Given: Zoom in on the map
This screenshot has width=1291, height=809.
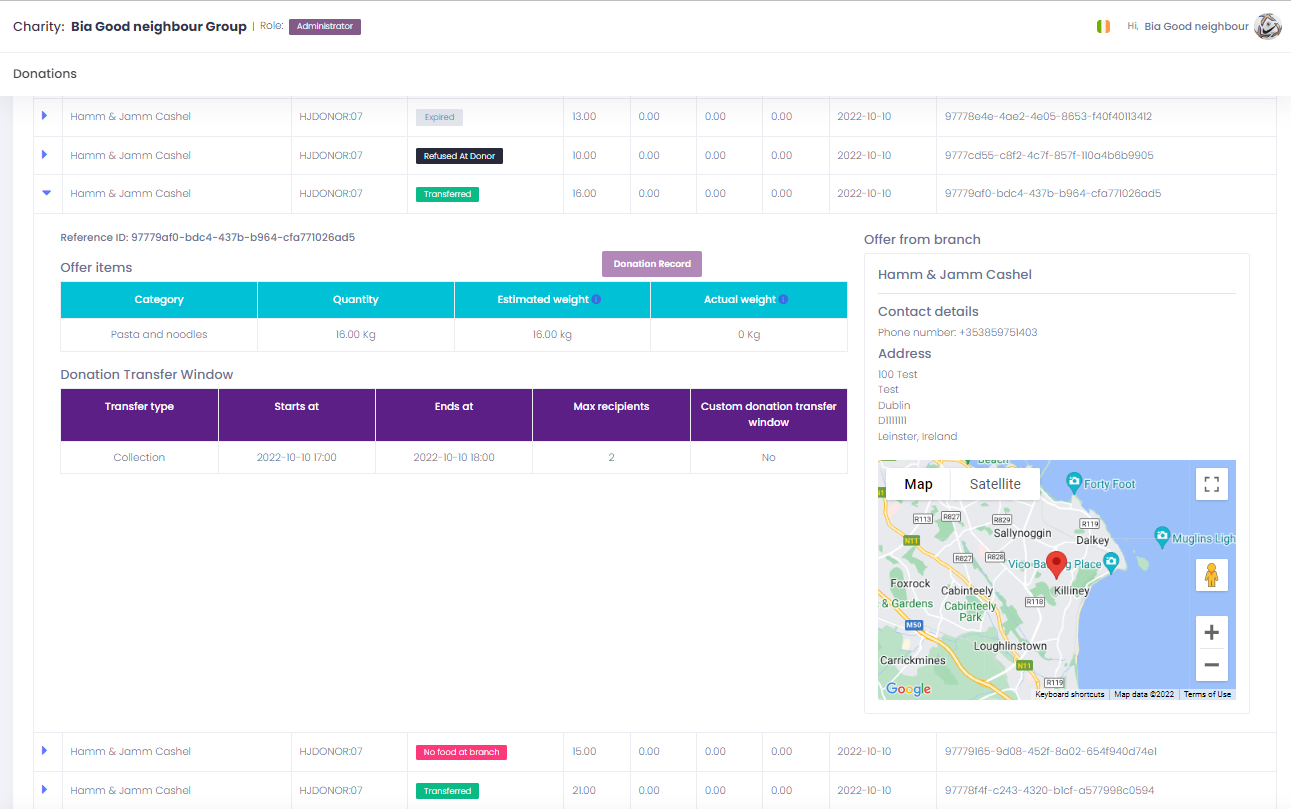Looking at the screenshot, I should click(1212, 632).
